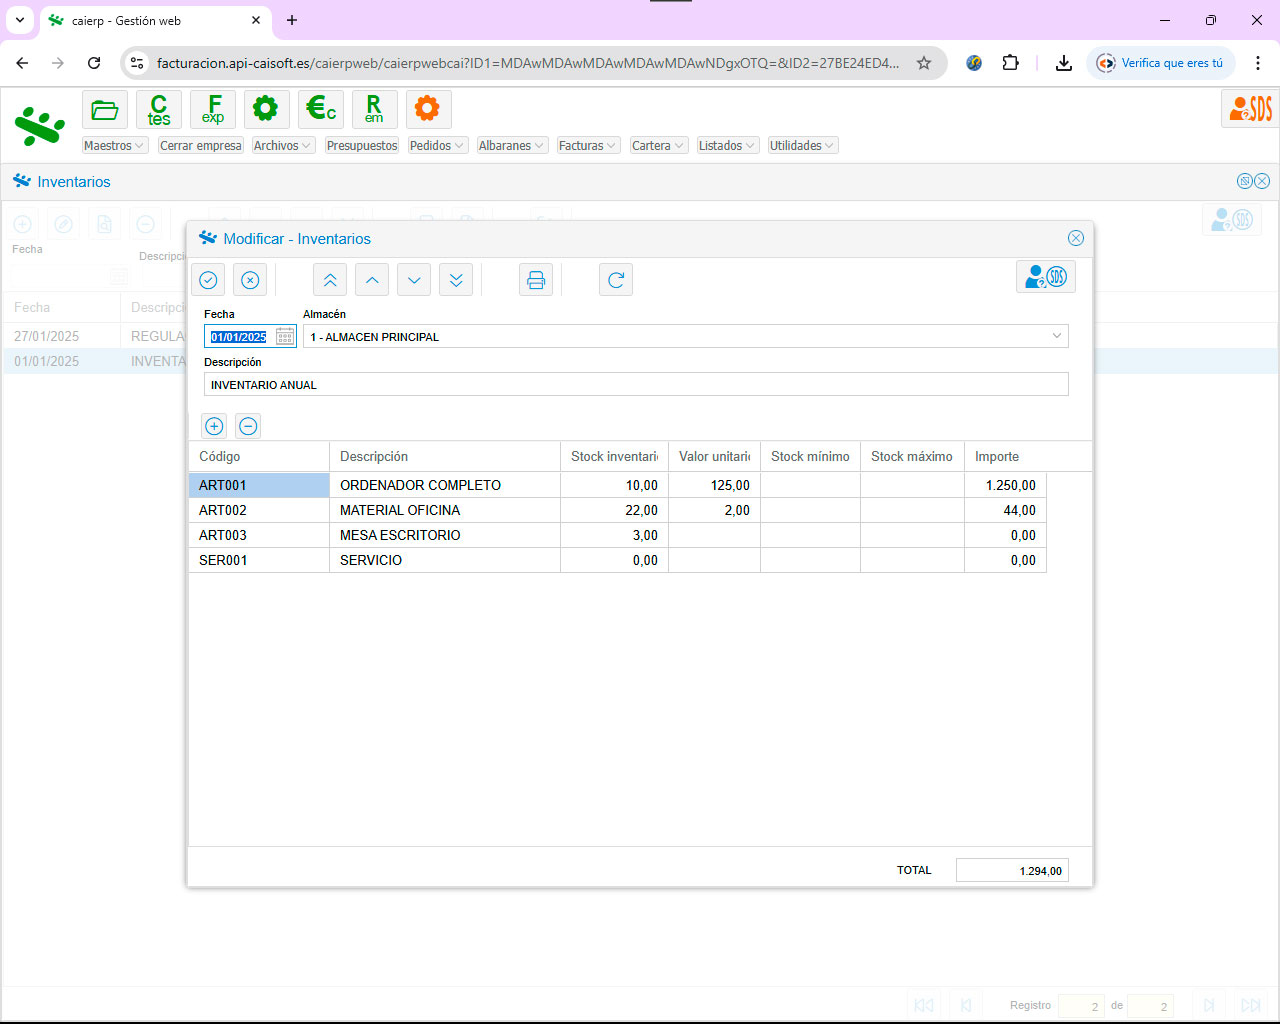Go to last record with double down arrow

pos(456,280)
